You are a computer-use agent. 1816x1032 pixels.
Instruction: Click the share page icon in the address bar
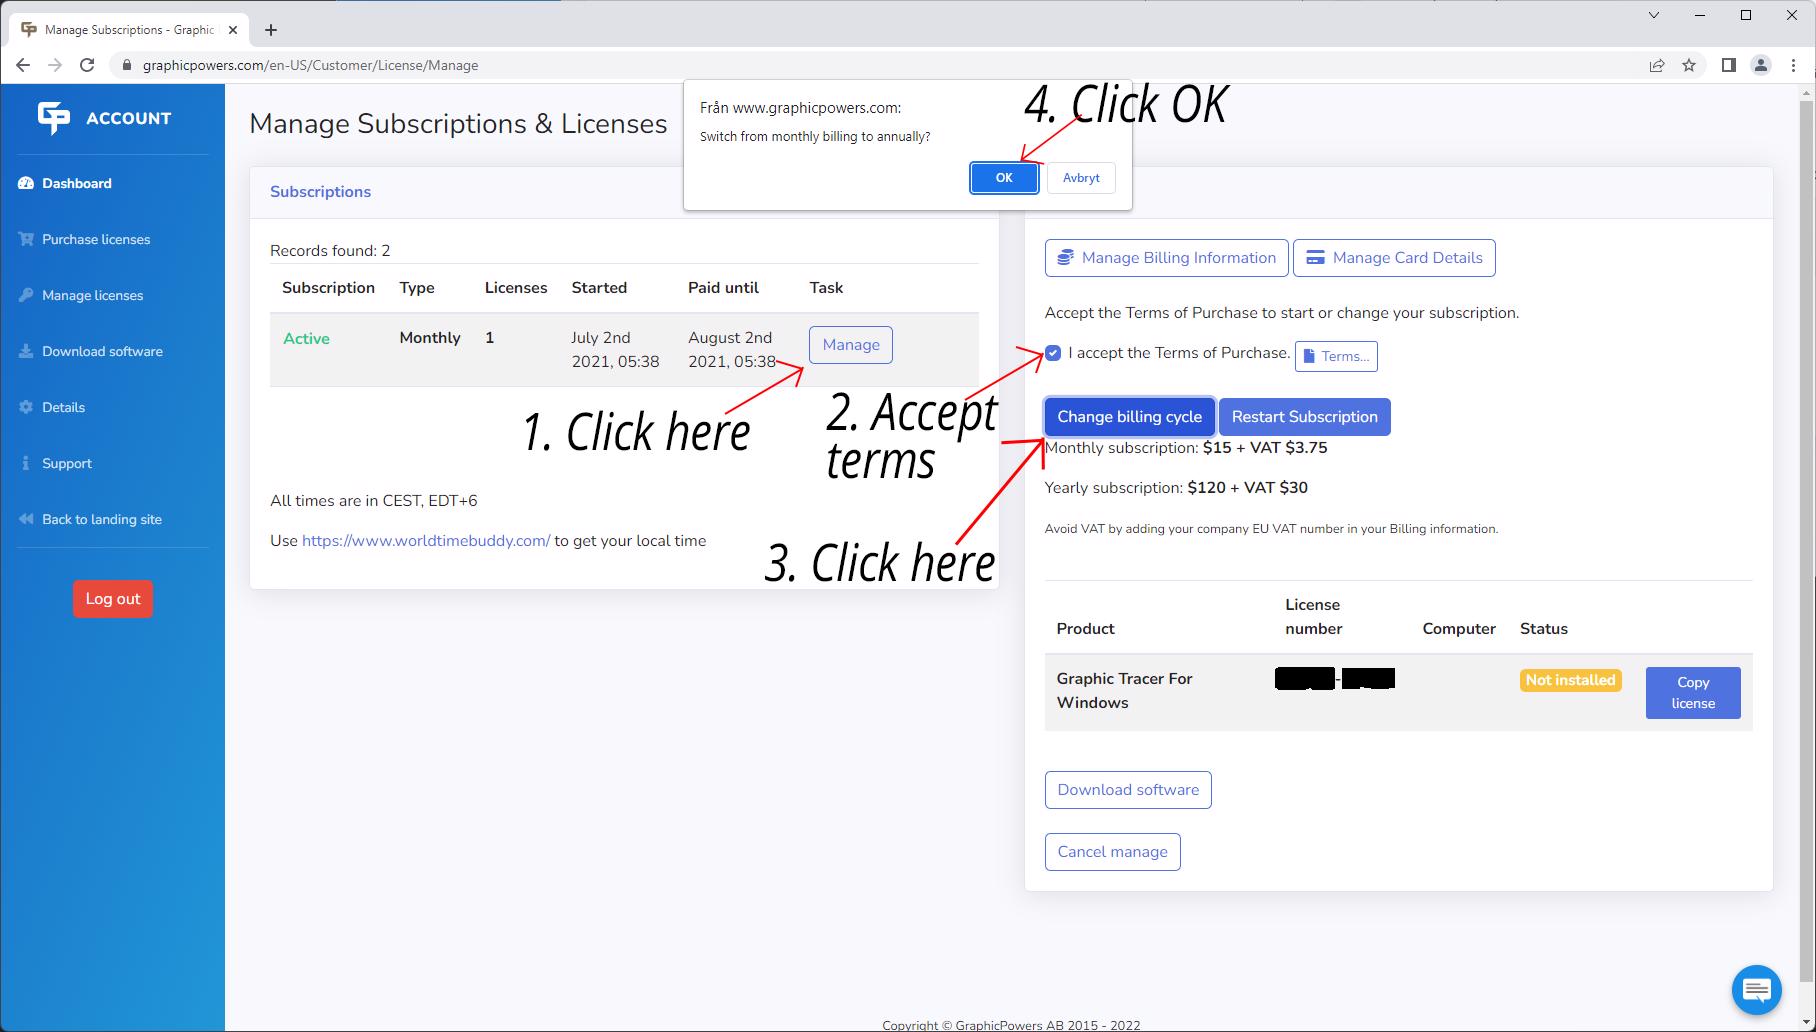(1657, 65)
